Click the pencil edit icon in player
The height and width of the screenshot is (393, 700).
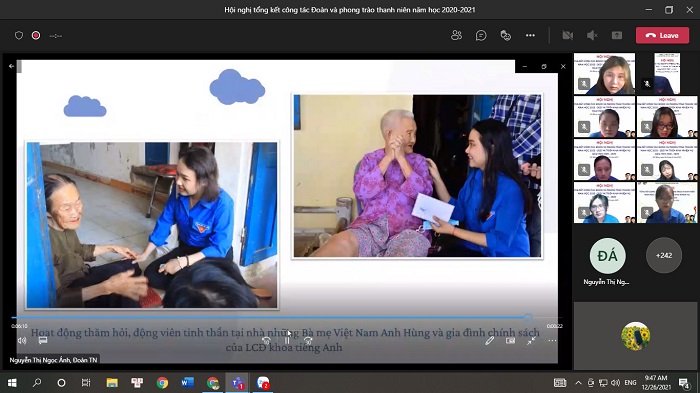pyautogui.click(x=489, y=341)
